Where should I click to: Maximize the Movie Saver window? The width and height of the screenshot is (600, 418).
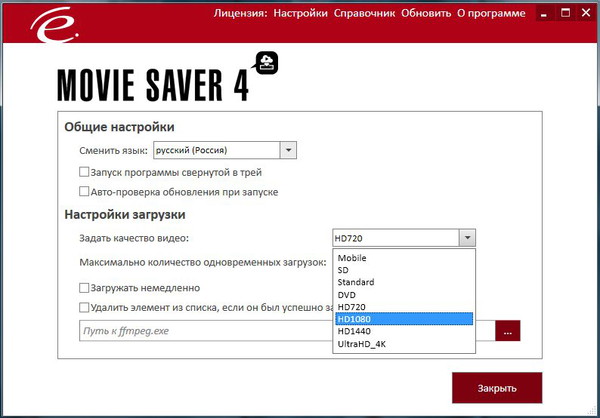click(566, 14)
